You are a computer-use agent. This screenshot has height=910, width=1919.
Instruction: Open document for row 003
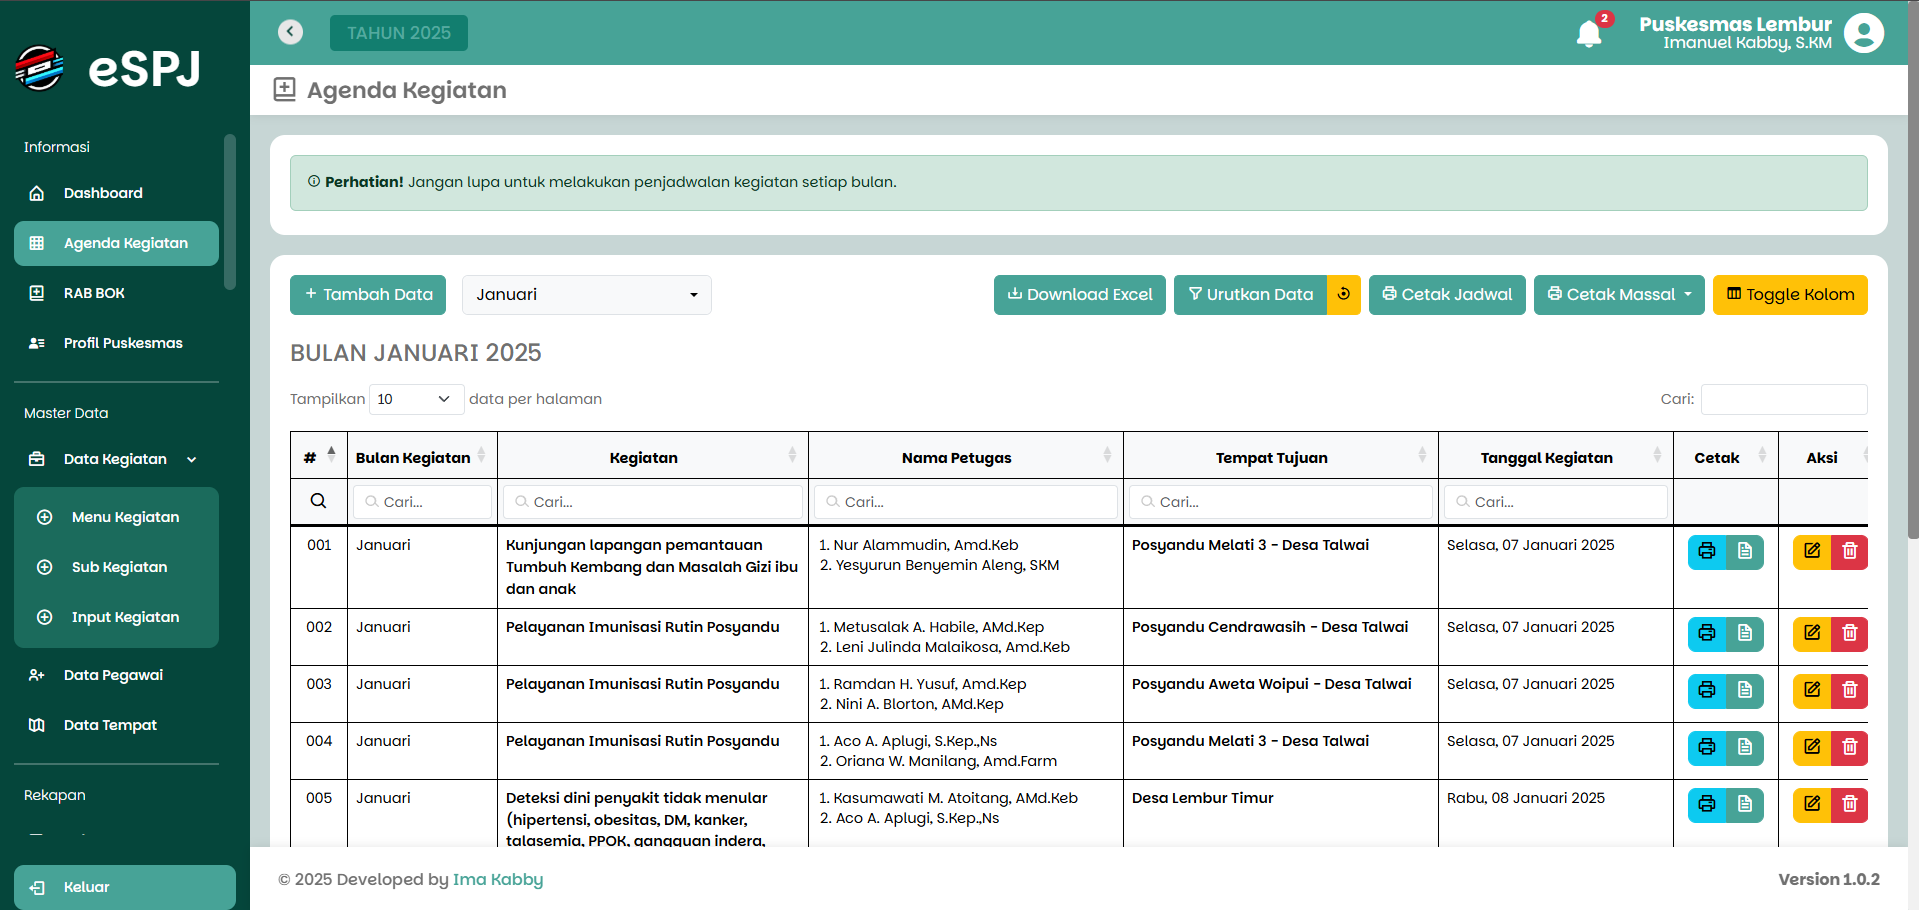(1745, 690)
